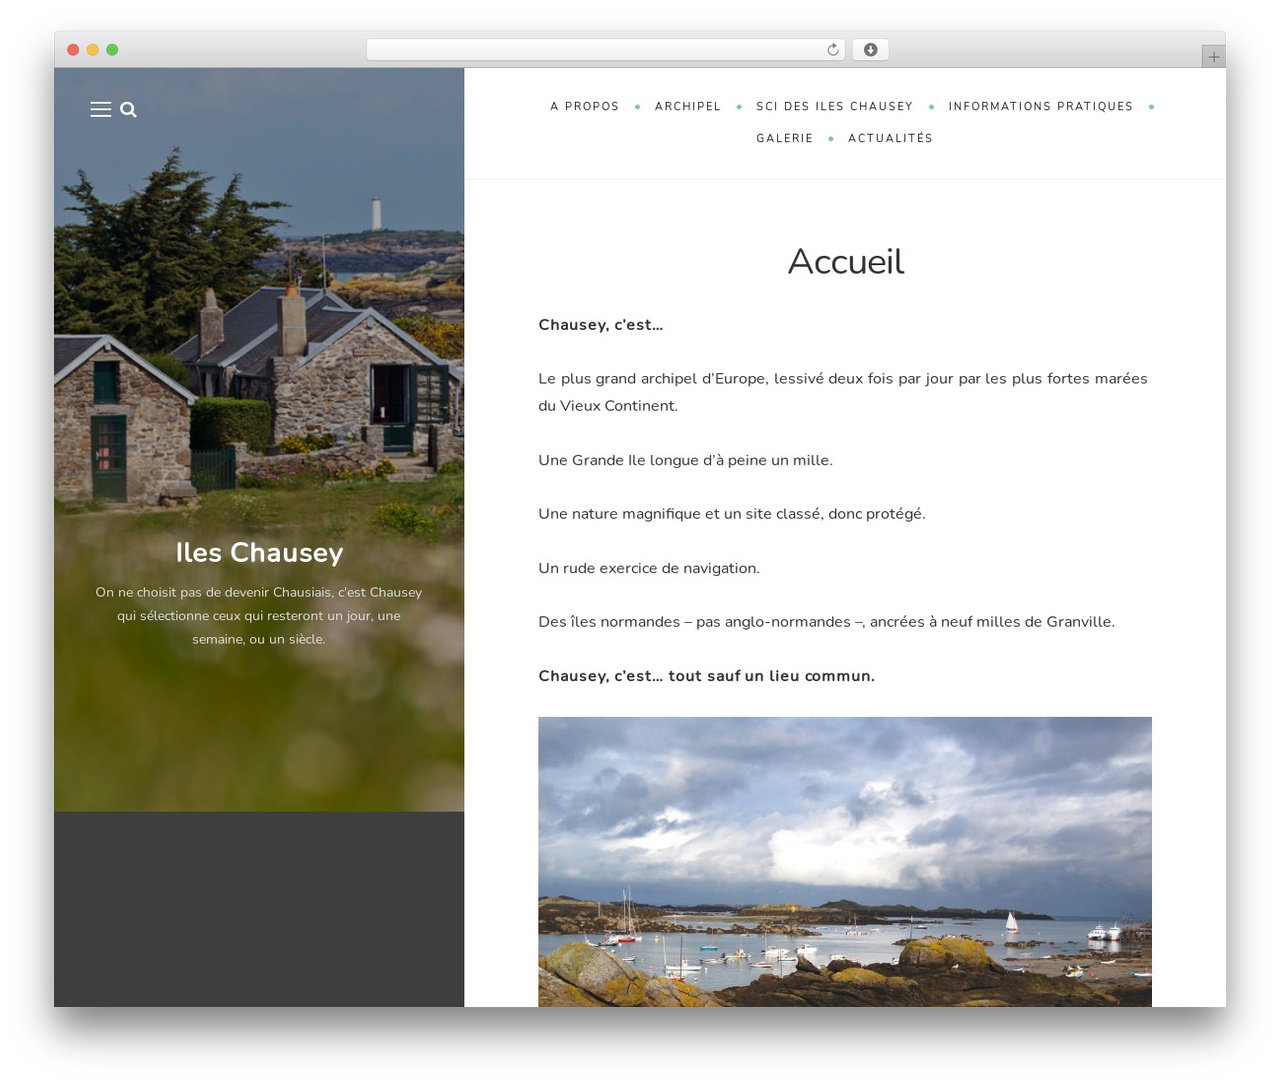The width and height of the screenshot is (1280, 1084).
Task: Open a new tab with plus button
Action: point(1213,57)
